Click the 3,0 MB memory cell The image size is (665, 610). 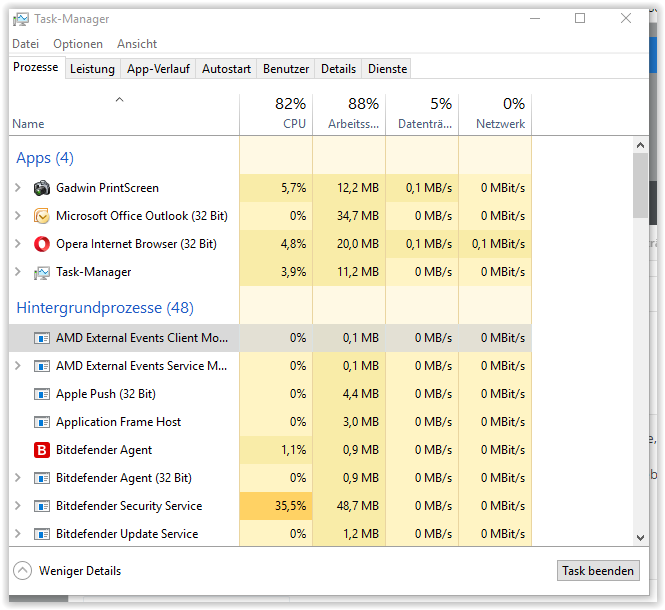click(349, 422)
